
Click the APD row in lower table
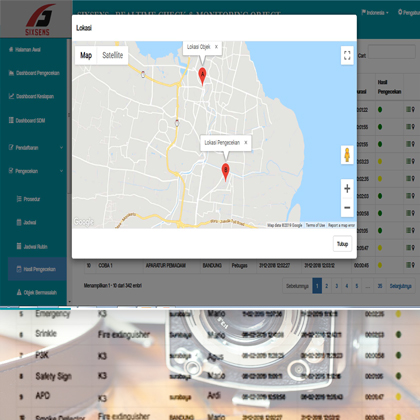point(210,397)
